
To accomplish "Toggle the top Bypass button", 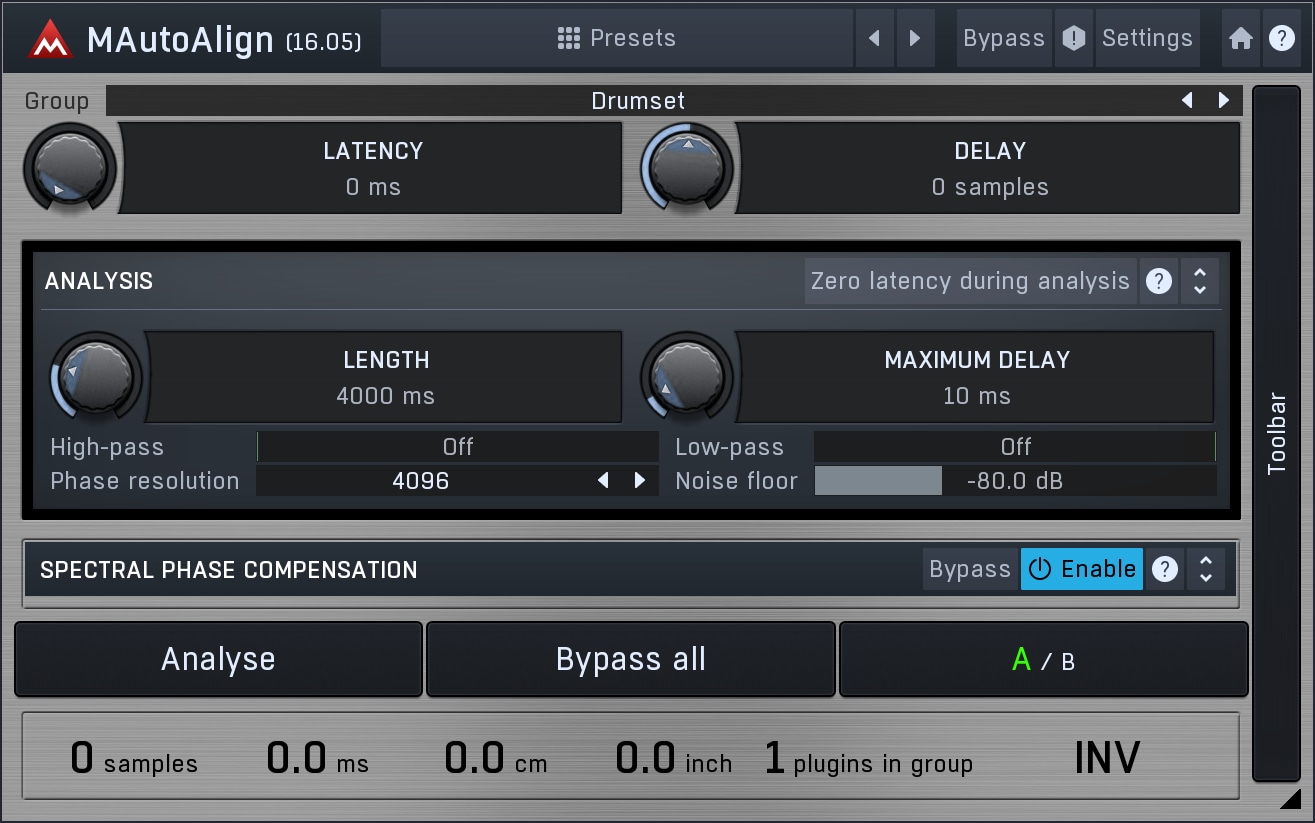I will [1004, 38].
